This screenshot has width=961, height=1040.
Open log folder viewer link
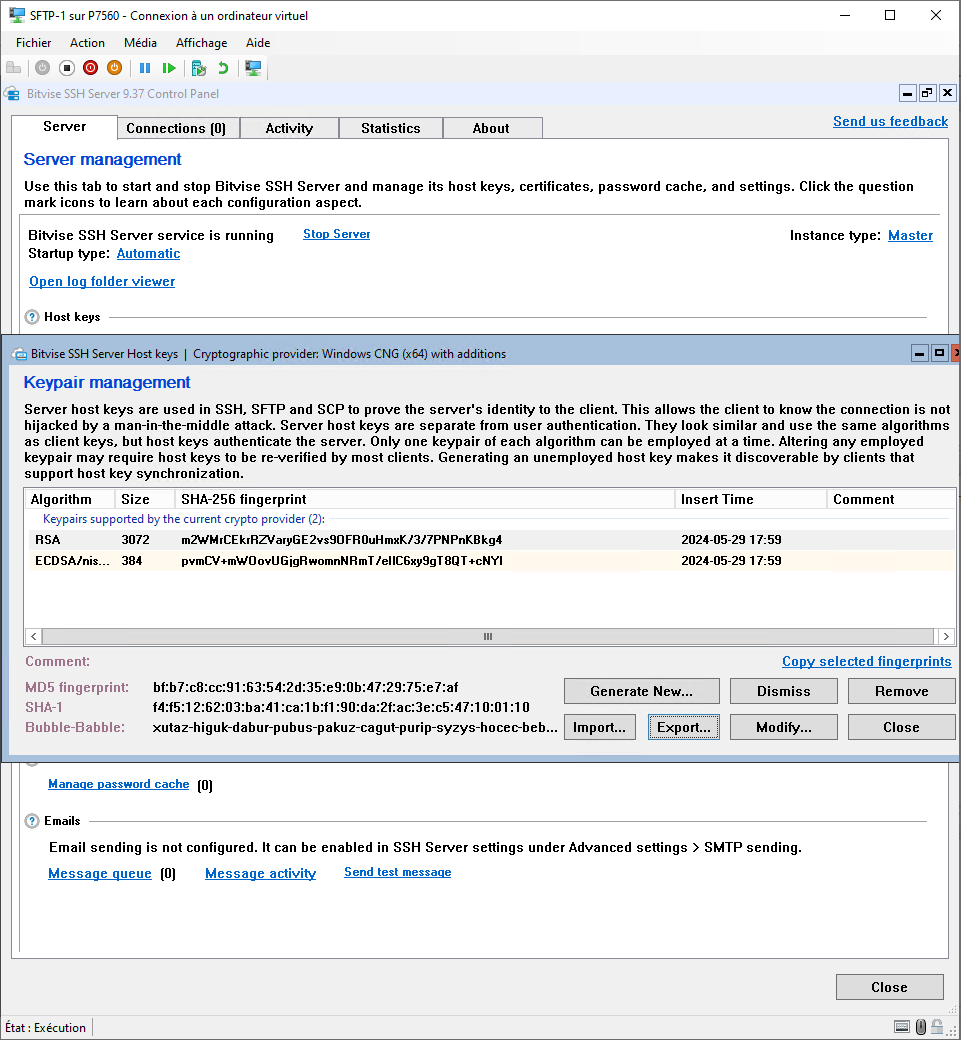(102, 281)
